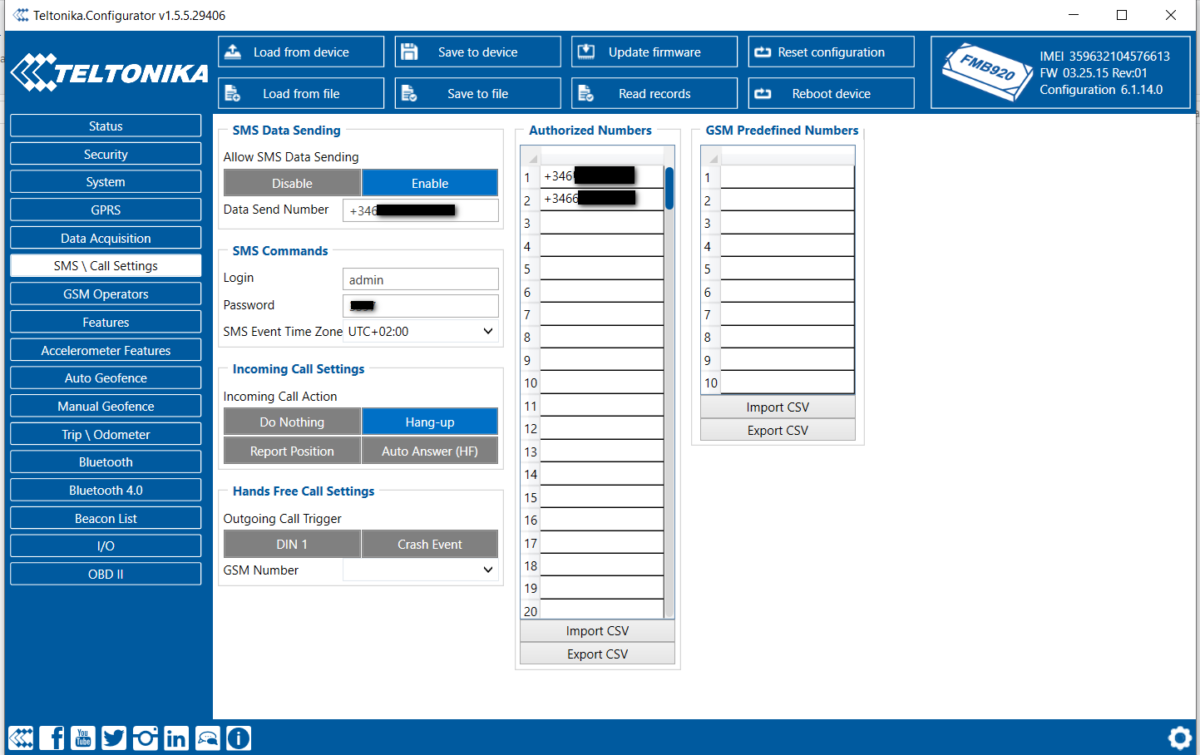1200x755 pixels.
Task: Open the Instagram icon link
Action: pos(145,738)
